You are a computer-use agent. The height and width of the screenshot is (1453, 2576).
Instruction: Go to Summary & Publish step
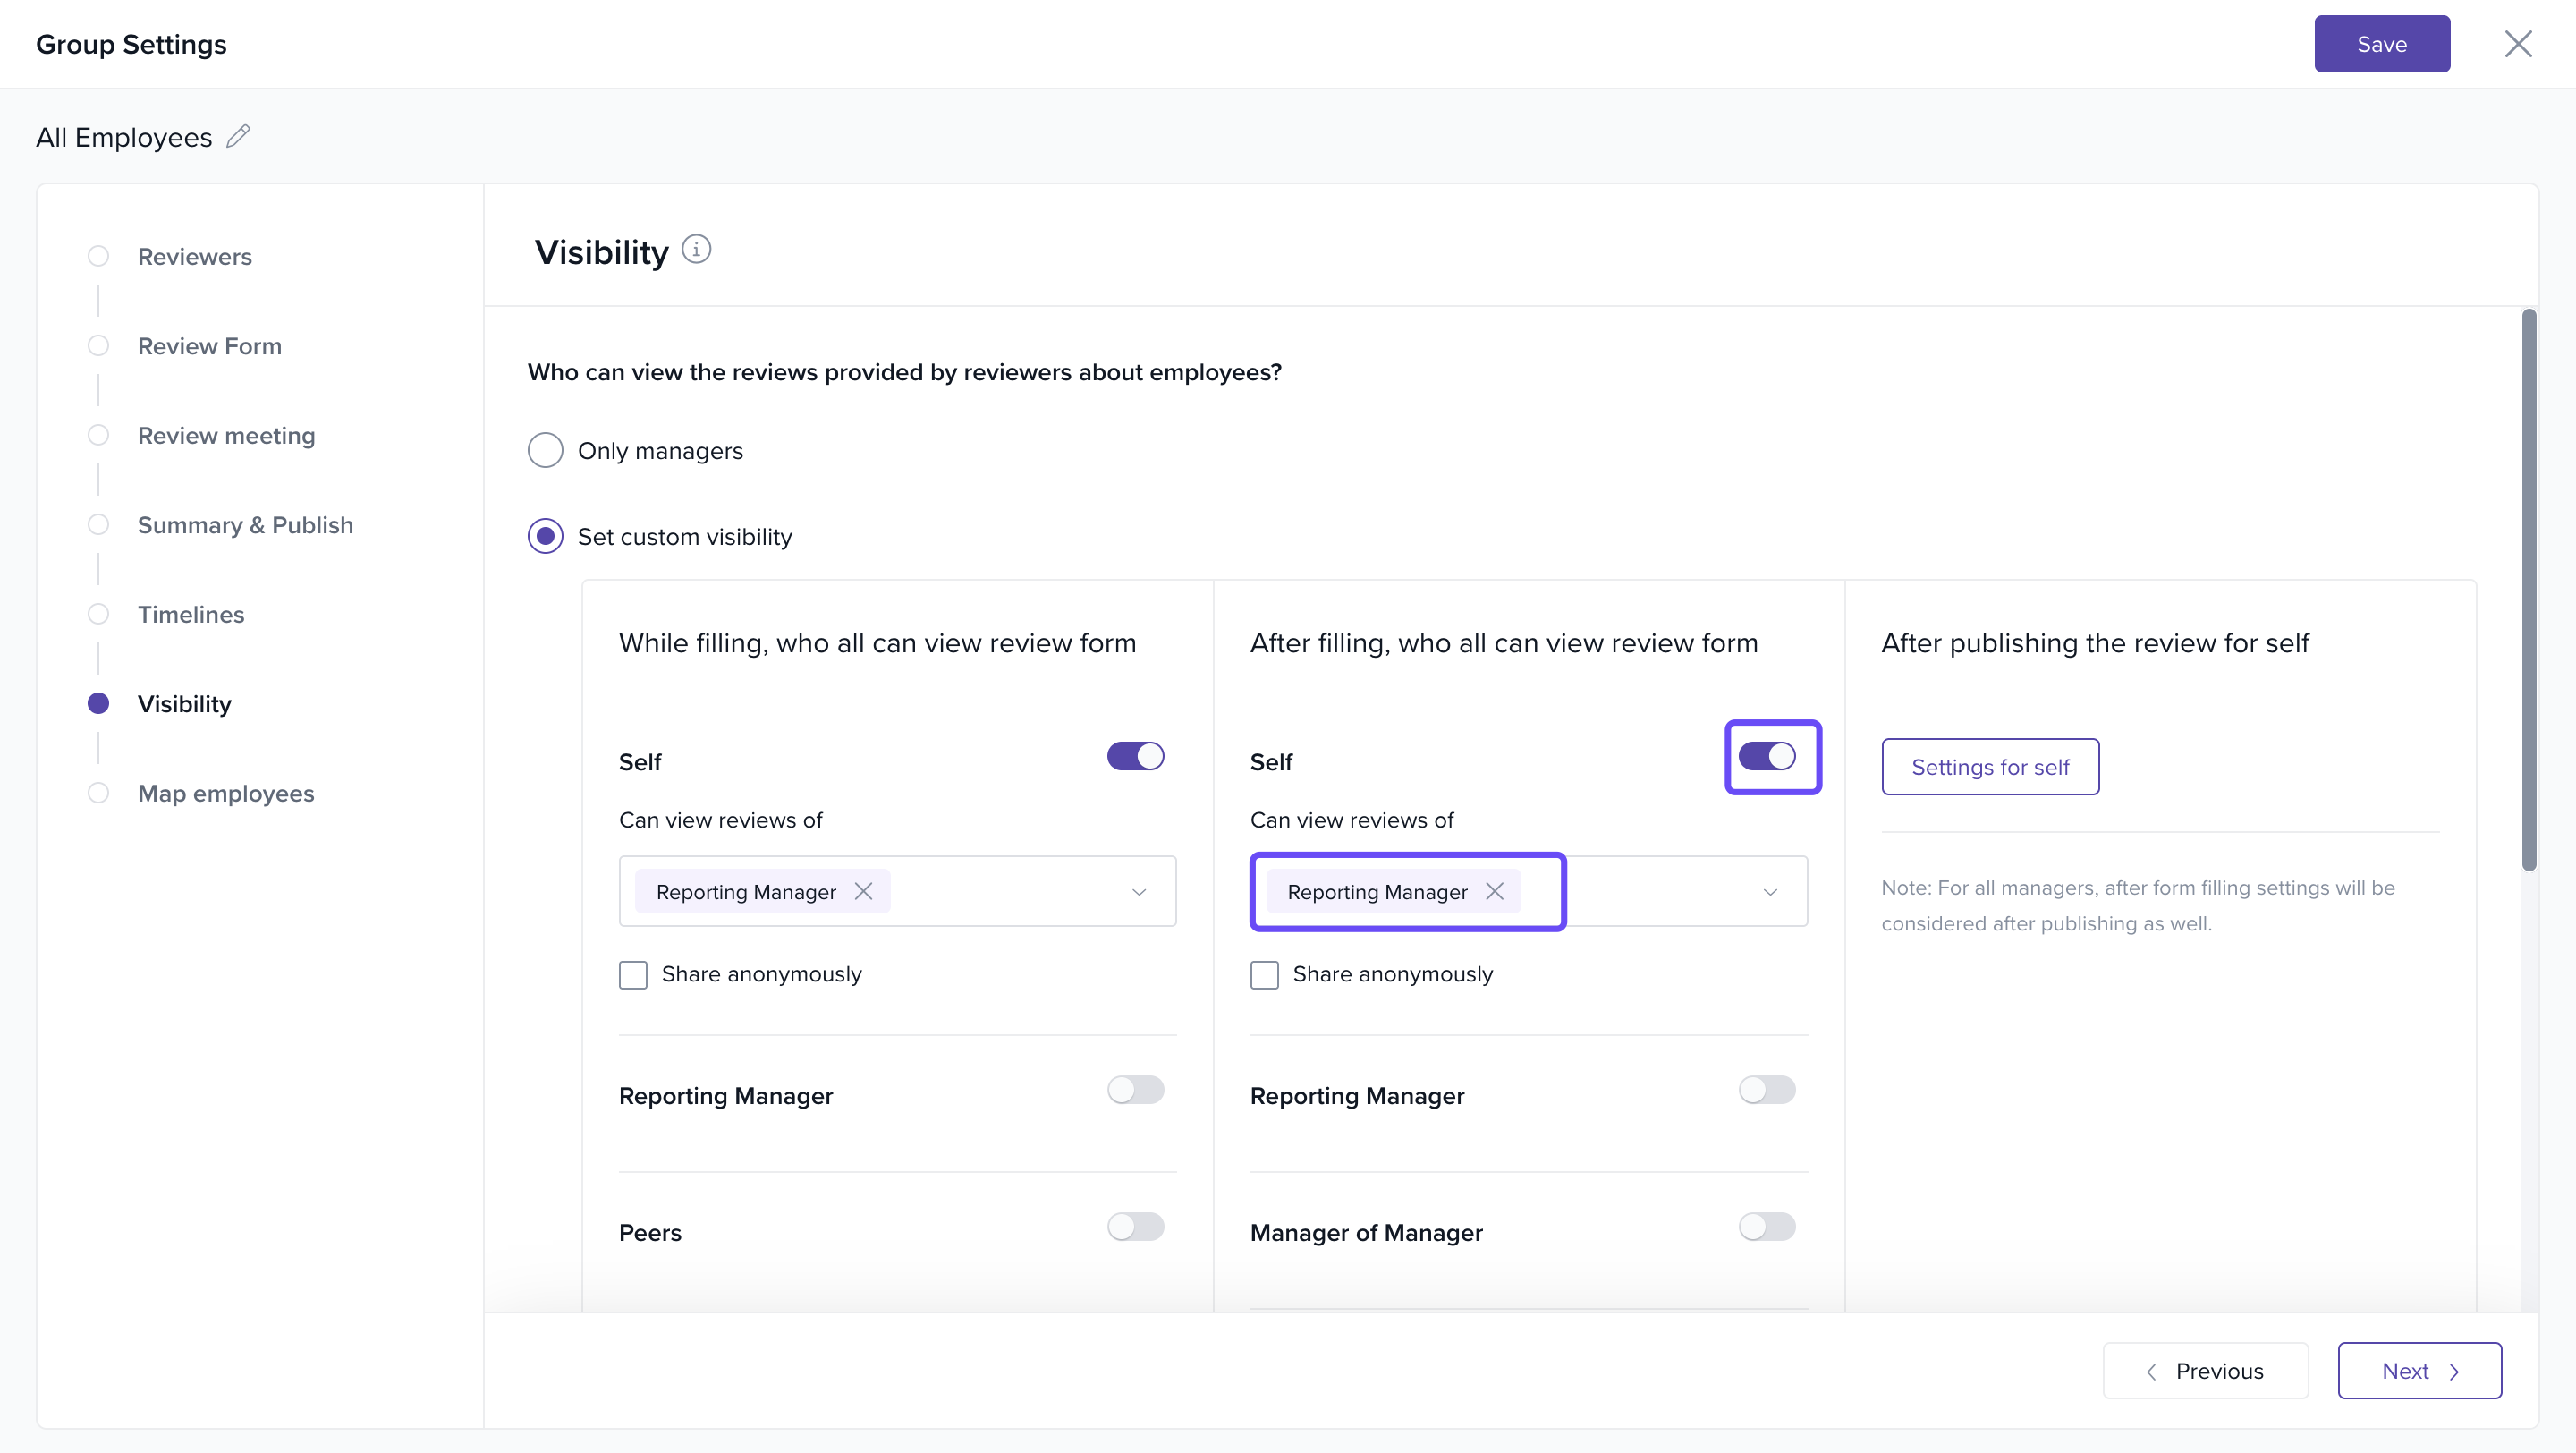click(245, 525)
